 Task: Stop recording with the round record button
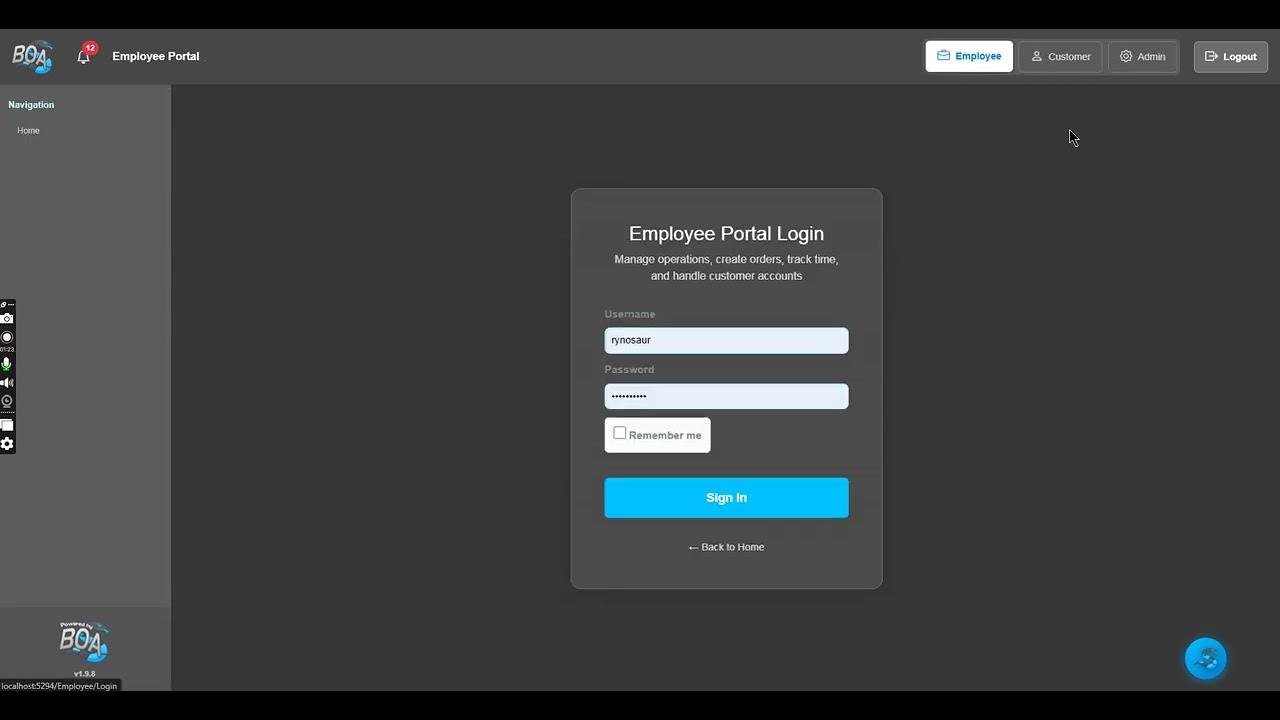coord(7,337)
